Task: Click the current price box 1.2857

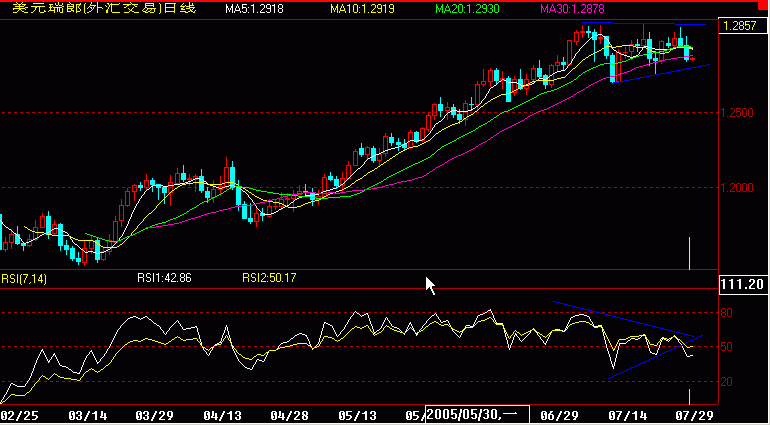Action: (741, 26)
